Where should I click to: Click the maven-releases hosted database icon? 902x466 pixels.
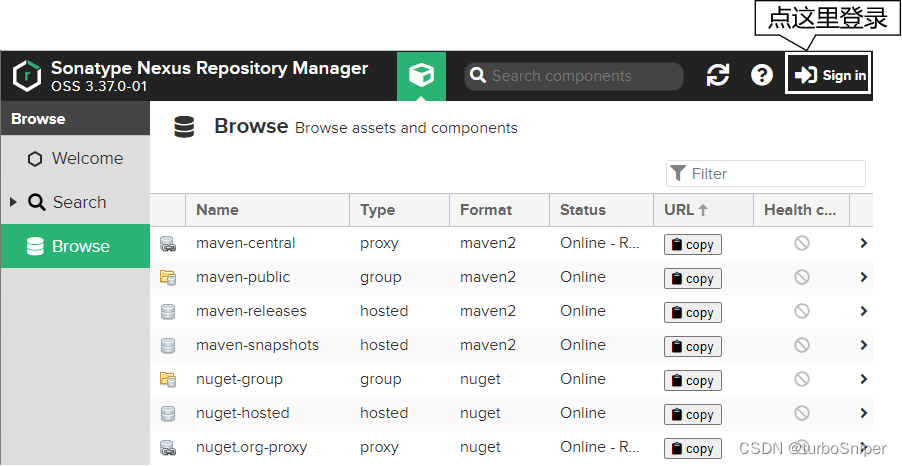tap(168, 312)
